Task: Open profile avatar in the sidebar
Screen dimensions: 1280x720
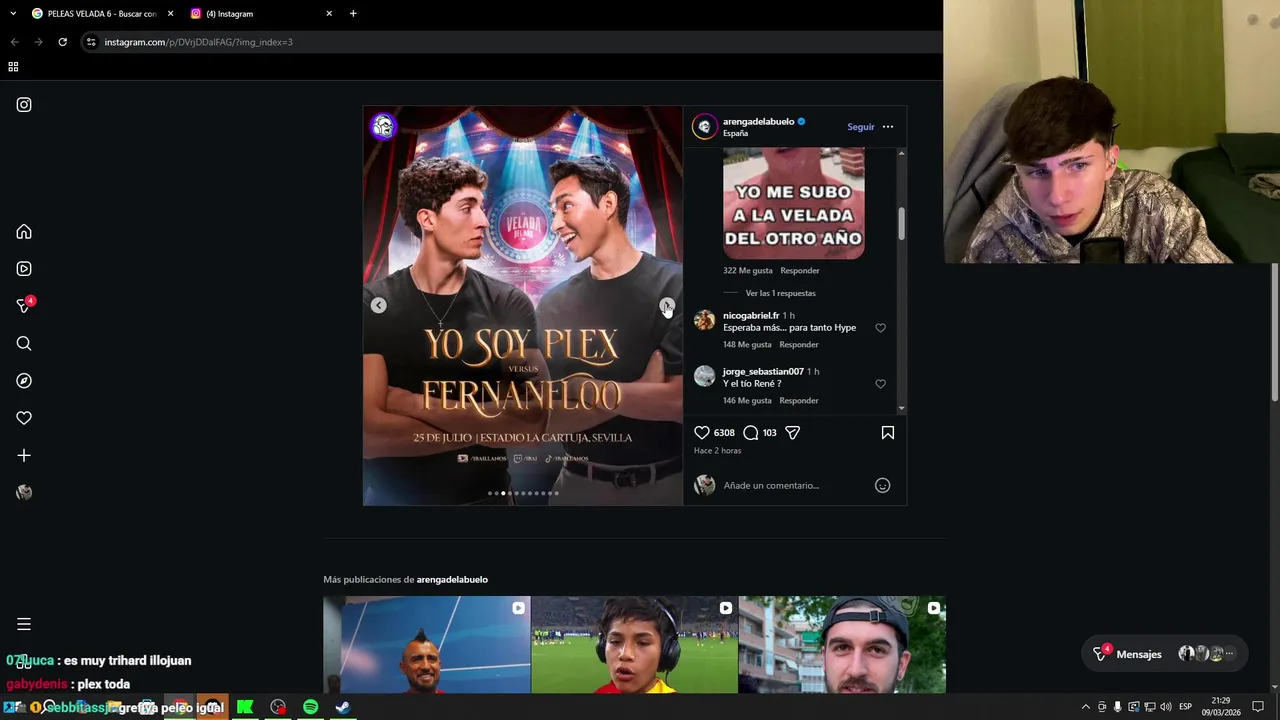Action: pyautogui.click(x=24, y=492)
